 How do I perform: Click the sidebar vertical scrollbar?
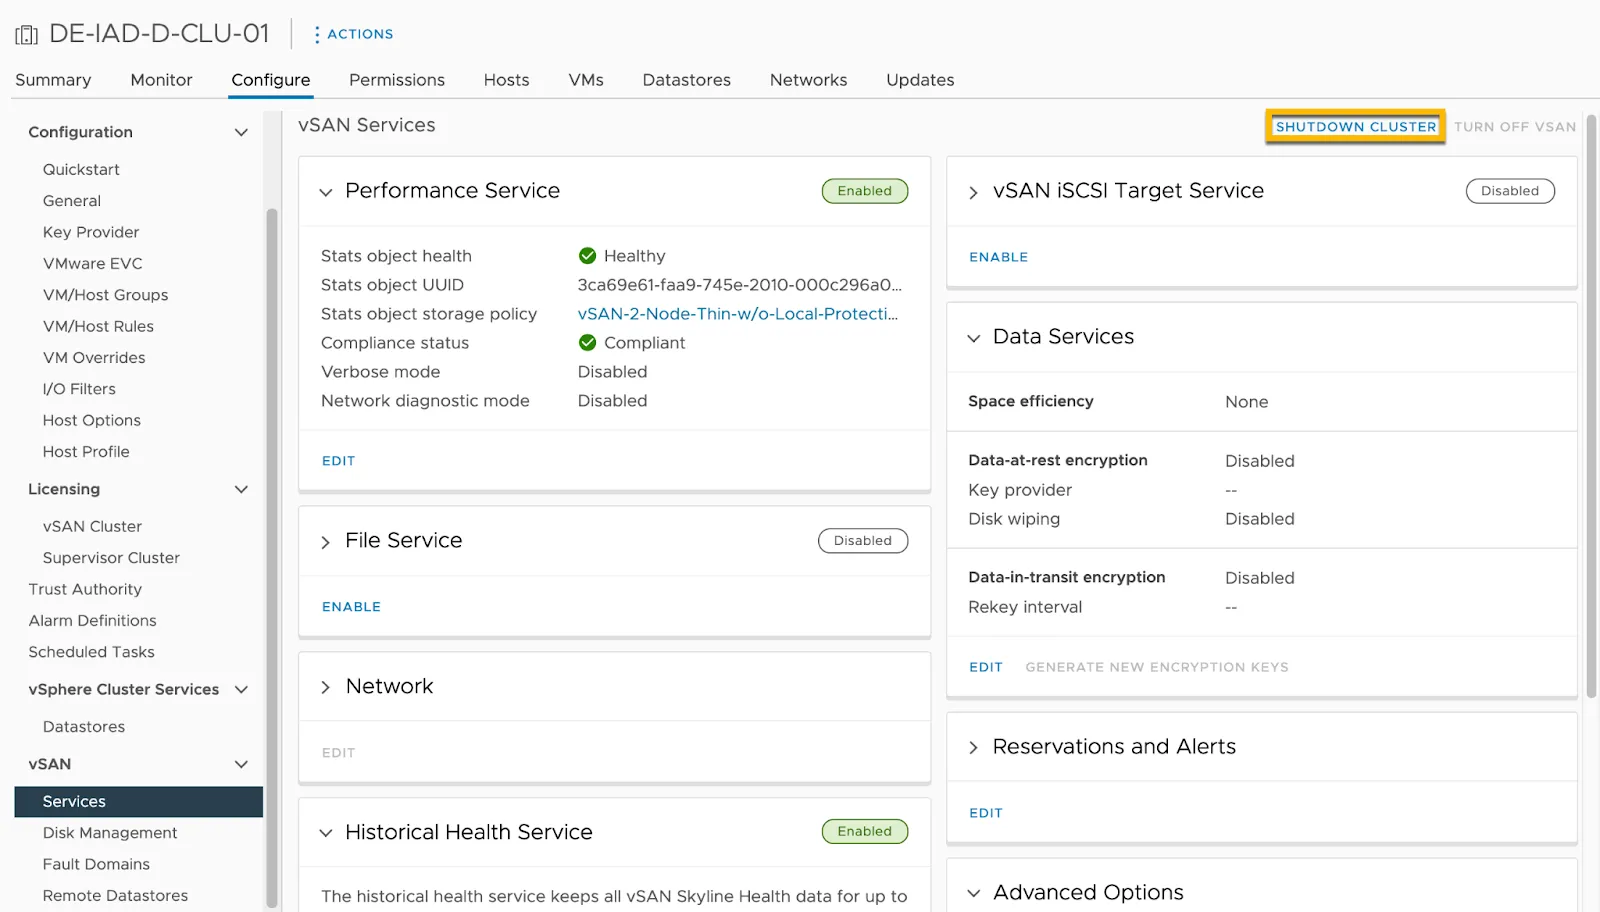[272, 555]
